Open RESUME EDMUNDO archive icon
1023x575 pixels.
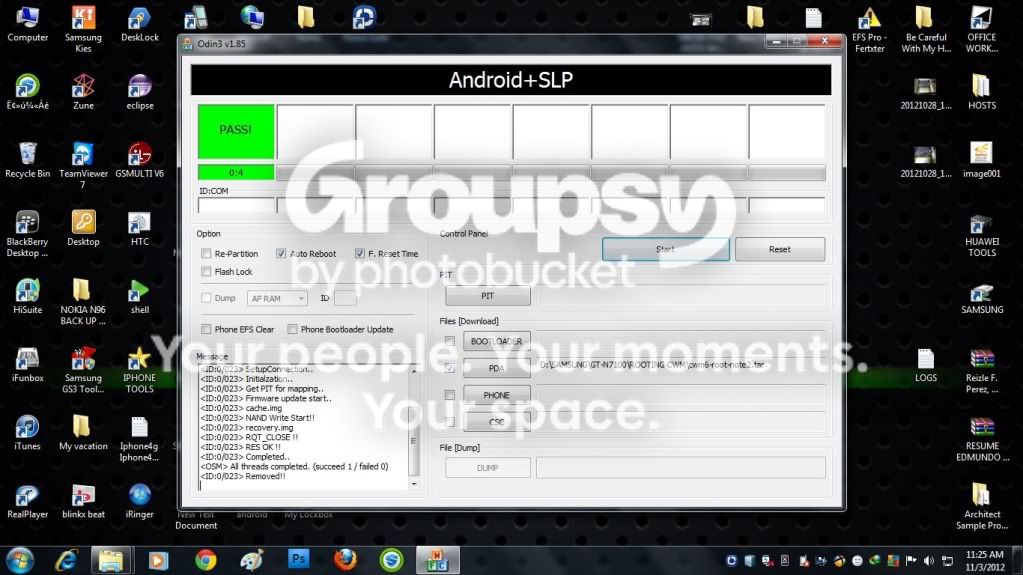coord(982,437)
